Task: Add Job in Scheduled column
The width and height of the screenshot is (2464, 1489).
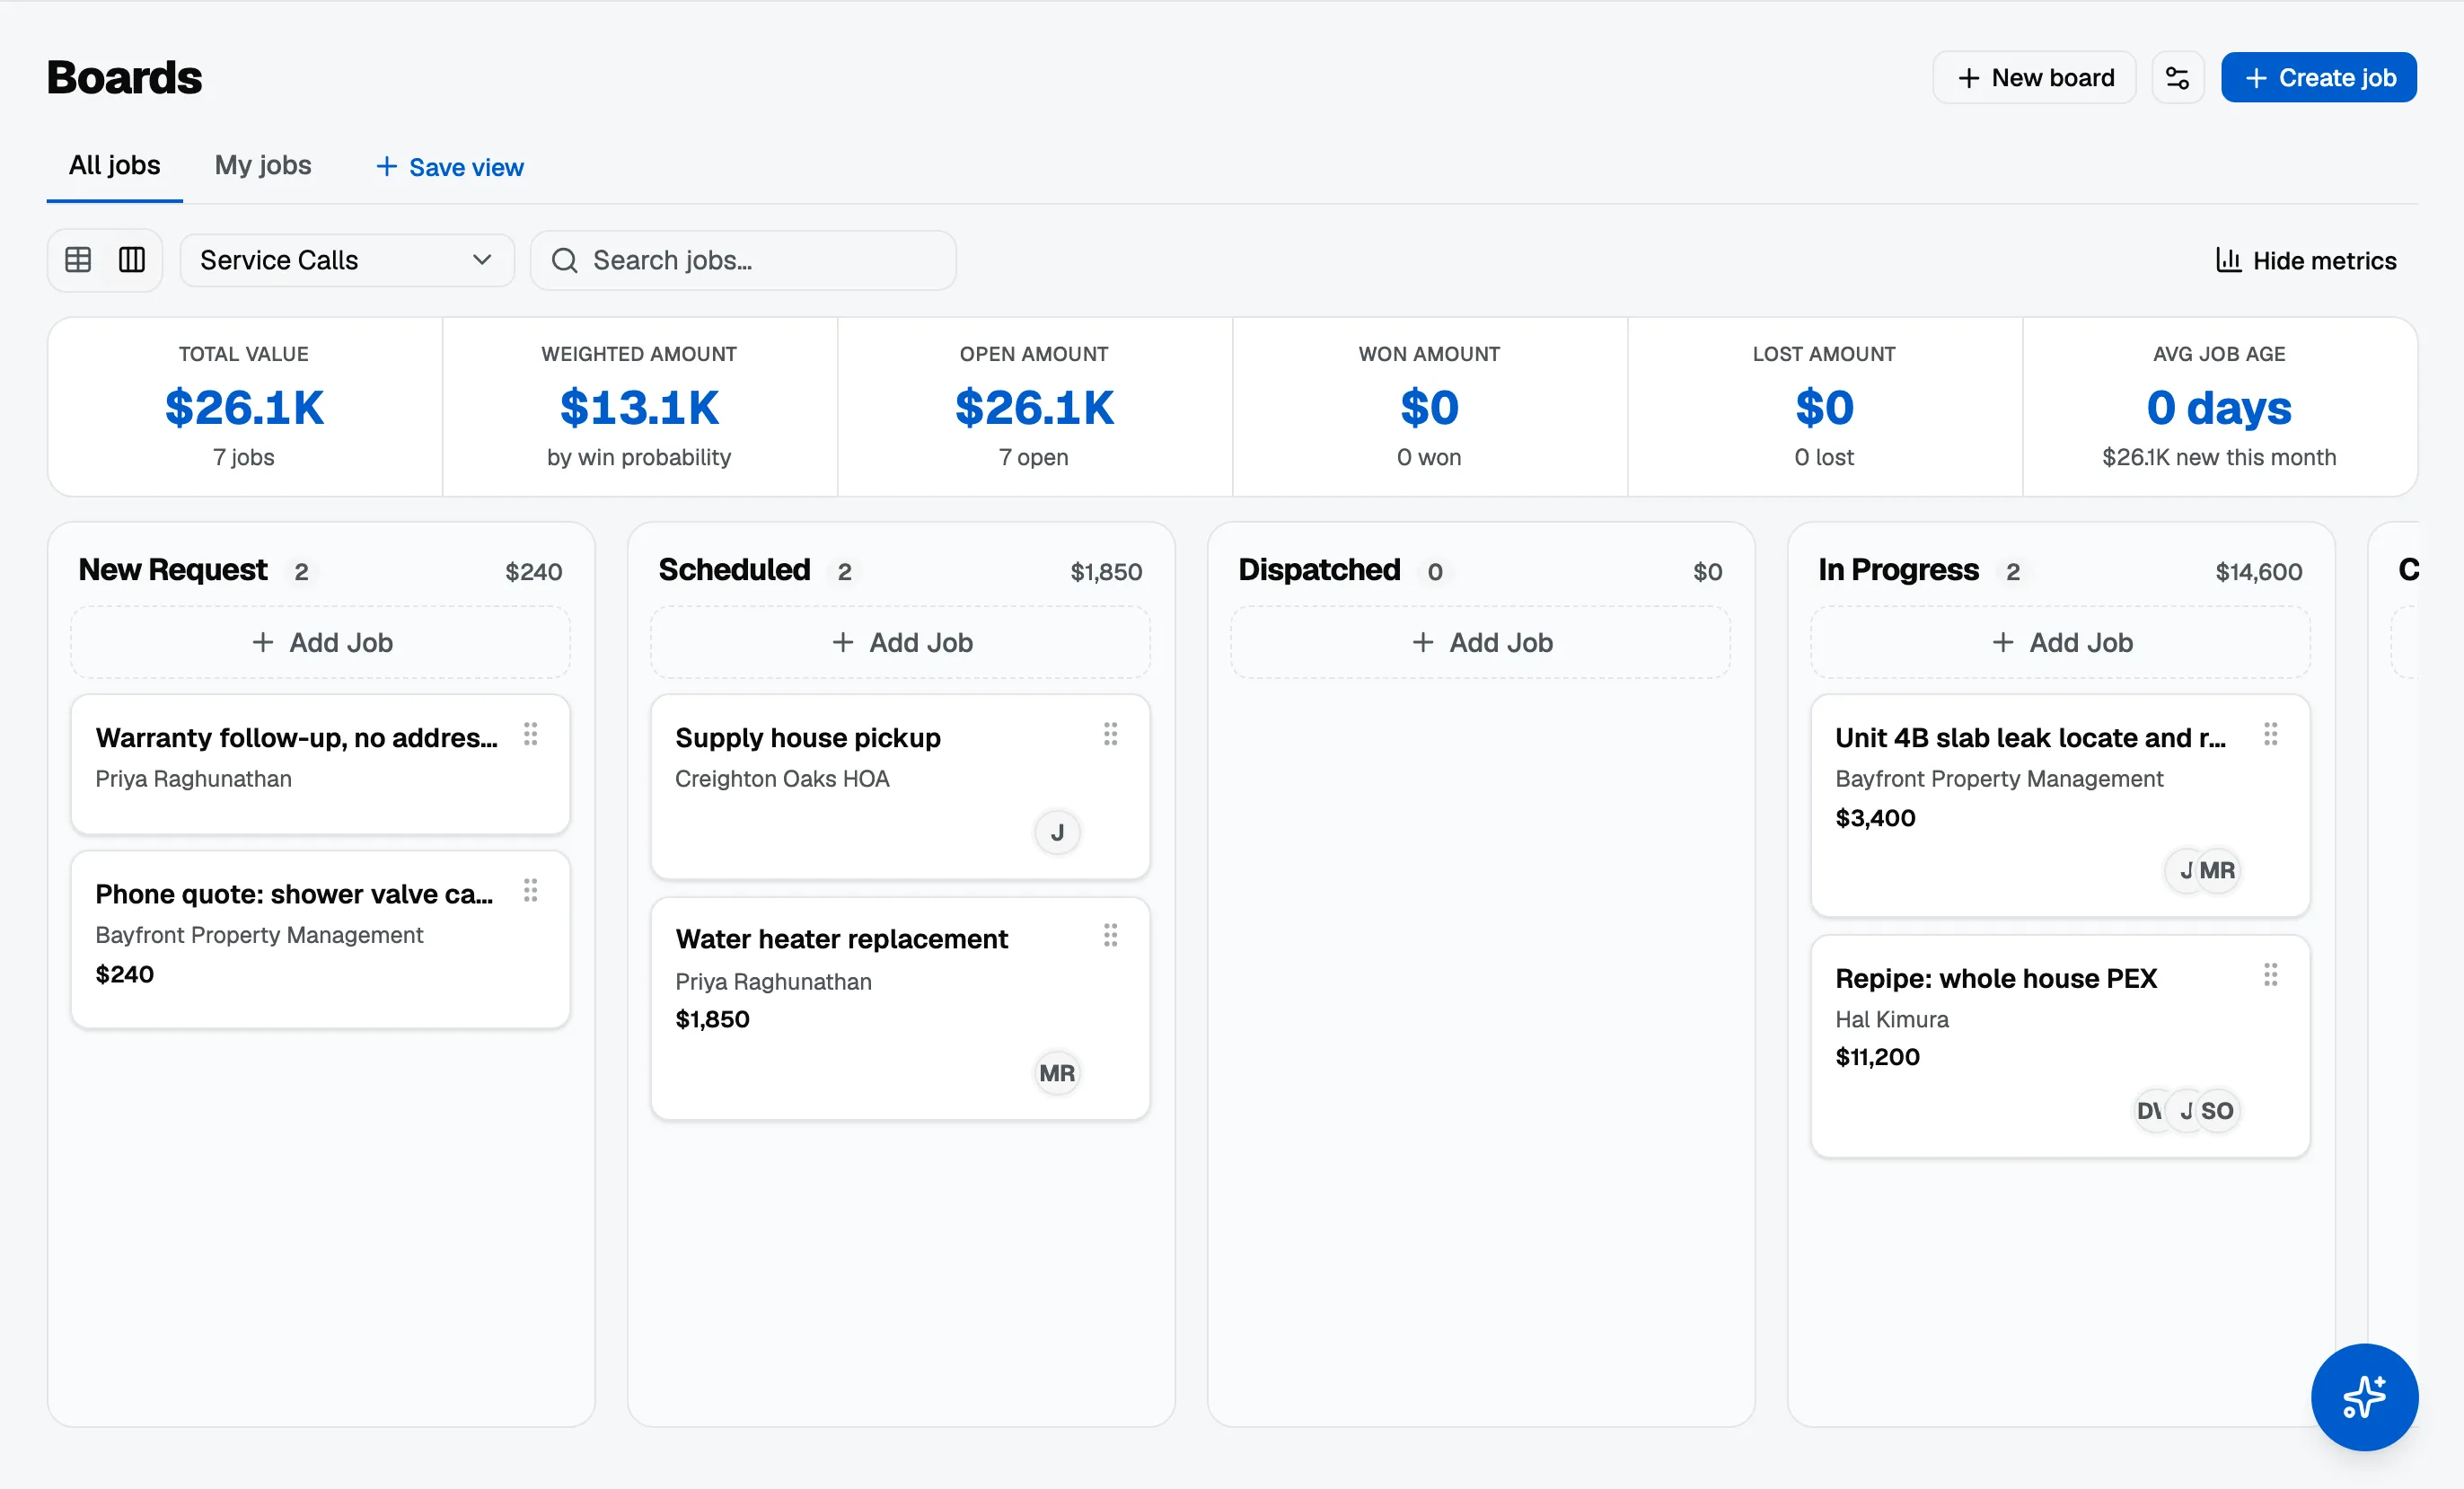Action: point(901,642)
